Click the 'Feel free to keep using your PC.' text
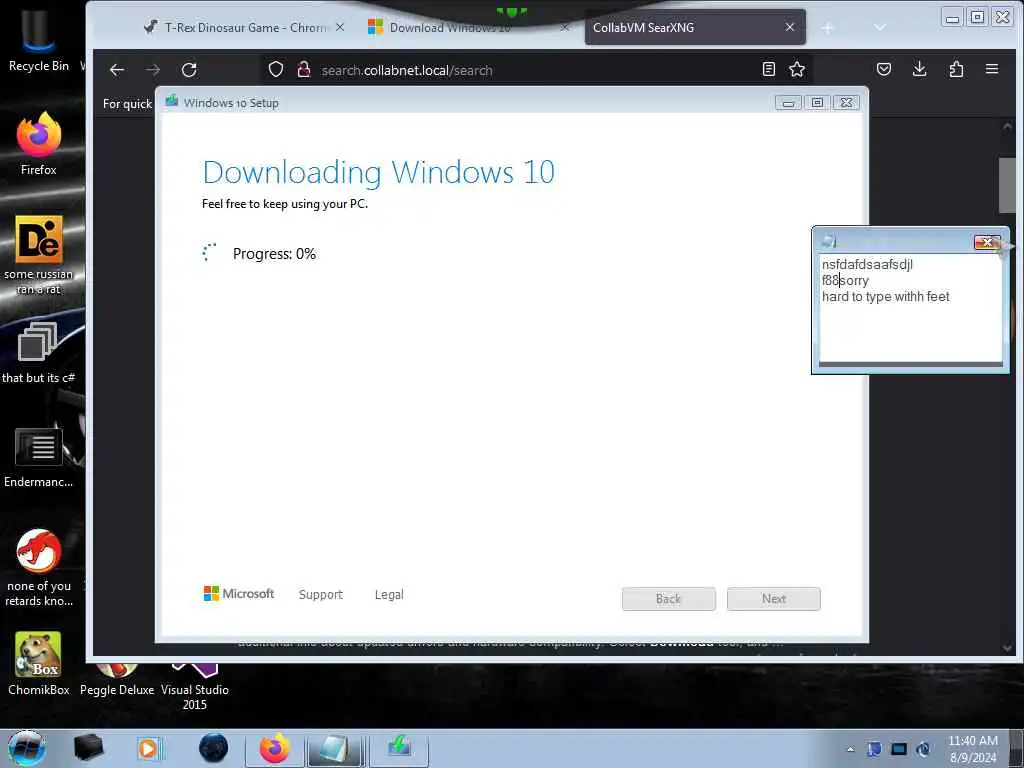1024x768 pixels. pos(285,204)
